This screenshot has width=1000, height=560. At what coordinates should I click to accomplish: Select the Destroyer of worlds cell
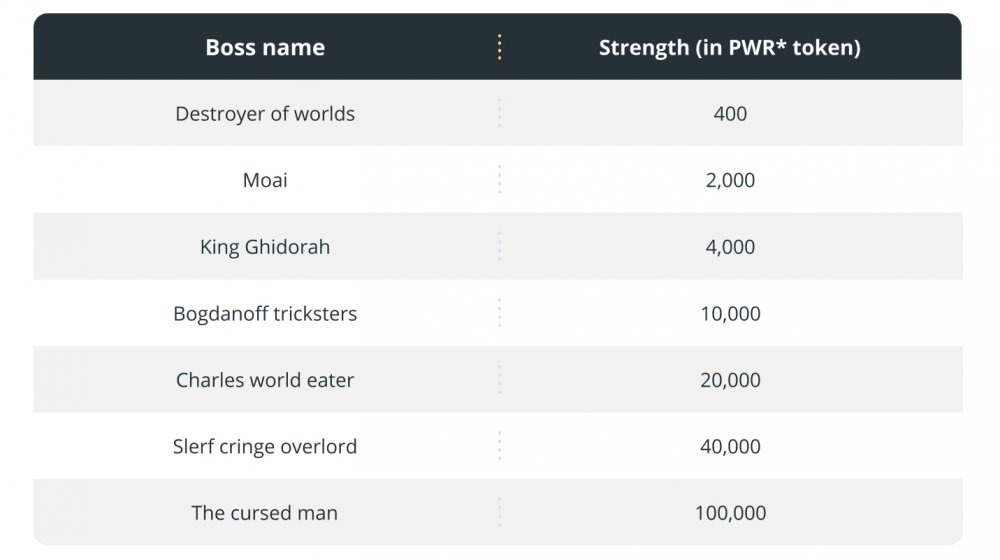[265, 114]
